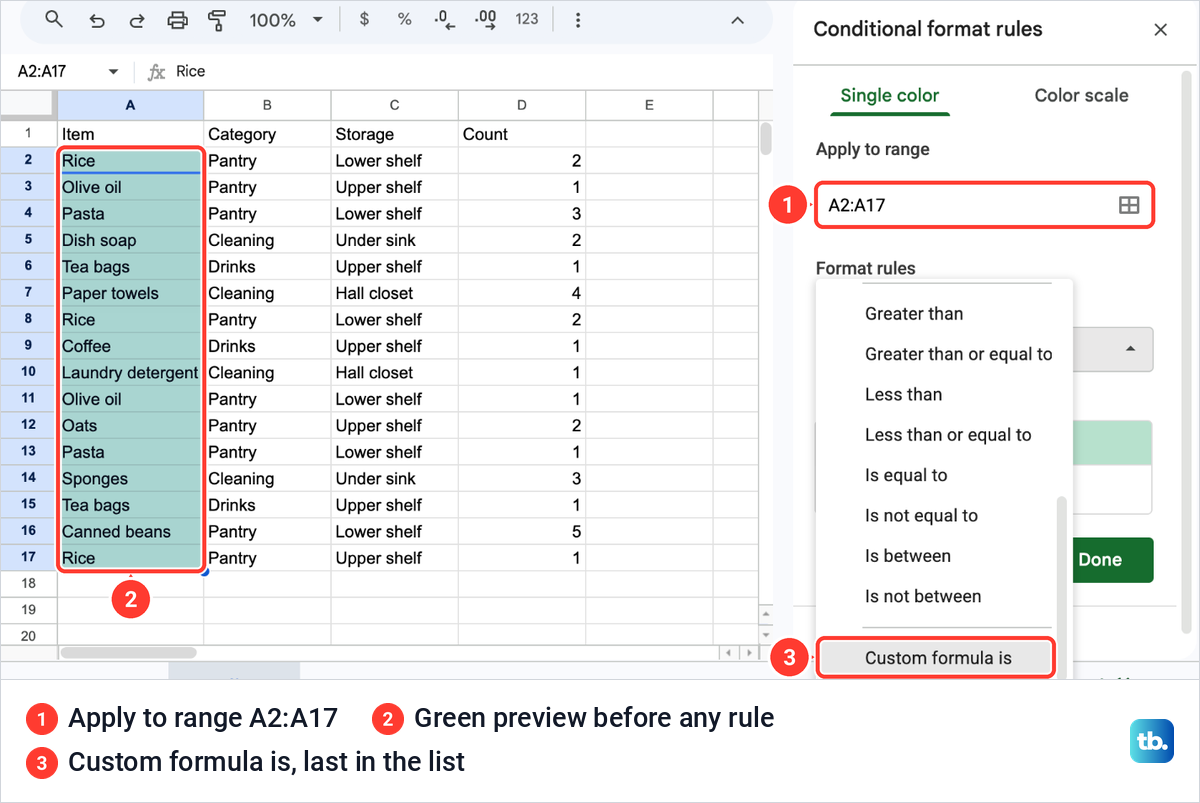
Task: Click the Paper towels cell
Action: pos(130,293)
